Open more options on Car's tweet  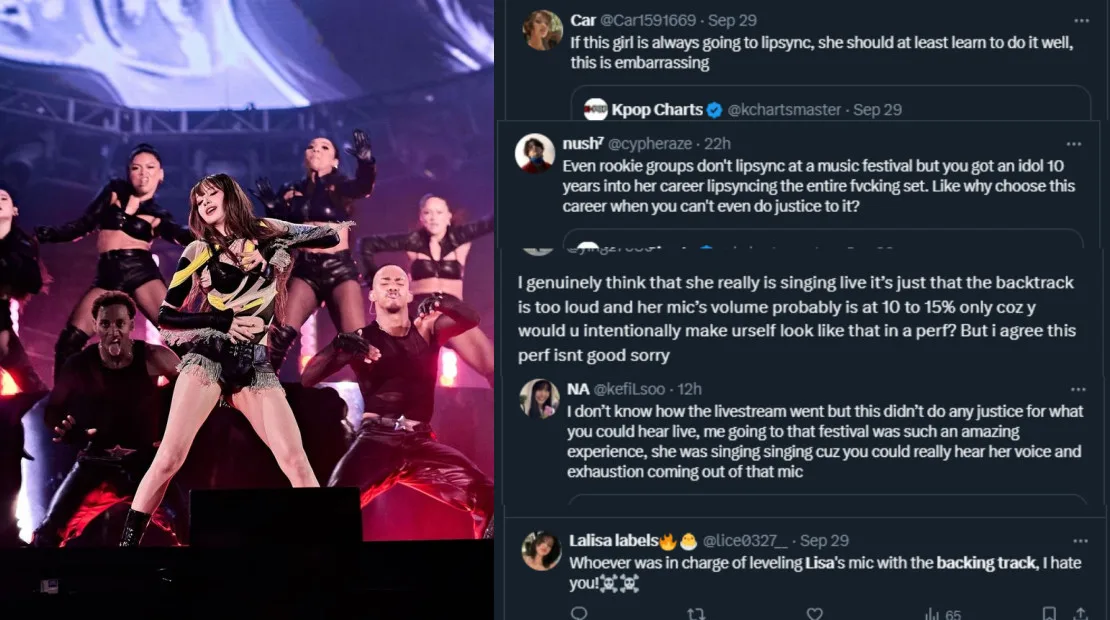1081,20
